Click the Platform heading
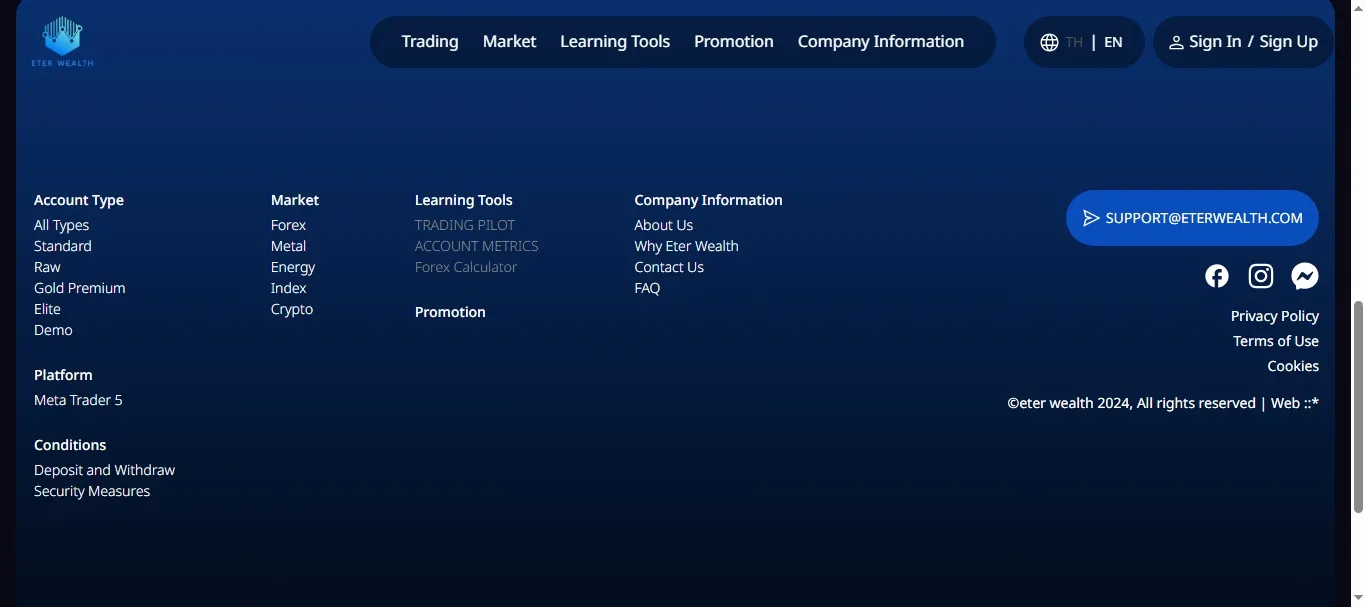The height and width of the screenshot is (607, 1366). pos(63,375)
